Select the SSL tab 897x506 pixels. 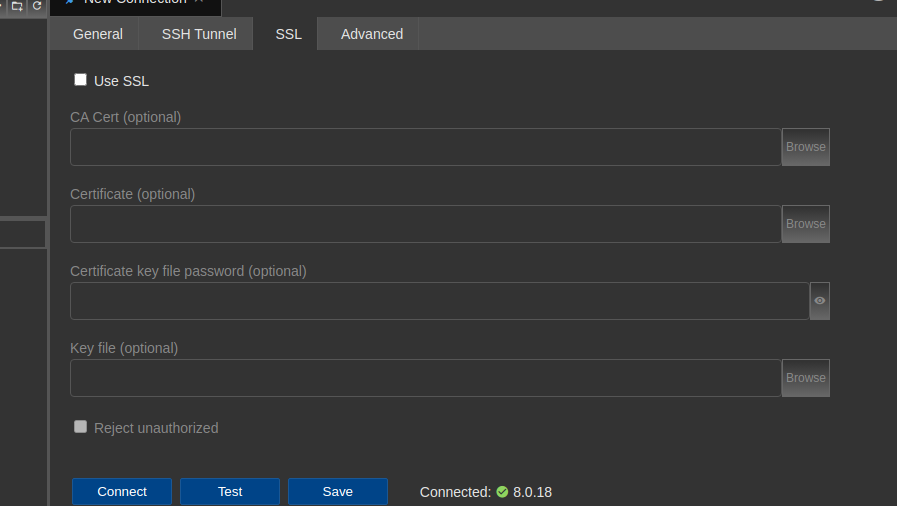(x=288, y=34)
